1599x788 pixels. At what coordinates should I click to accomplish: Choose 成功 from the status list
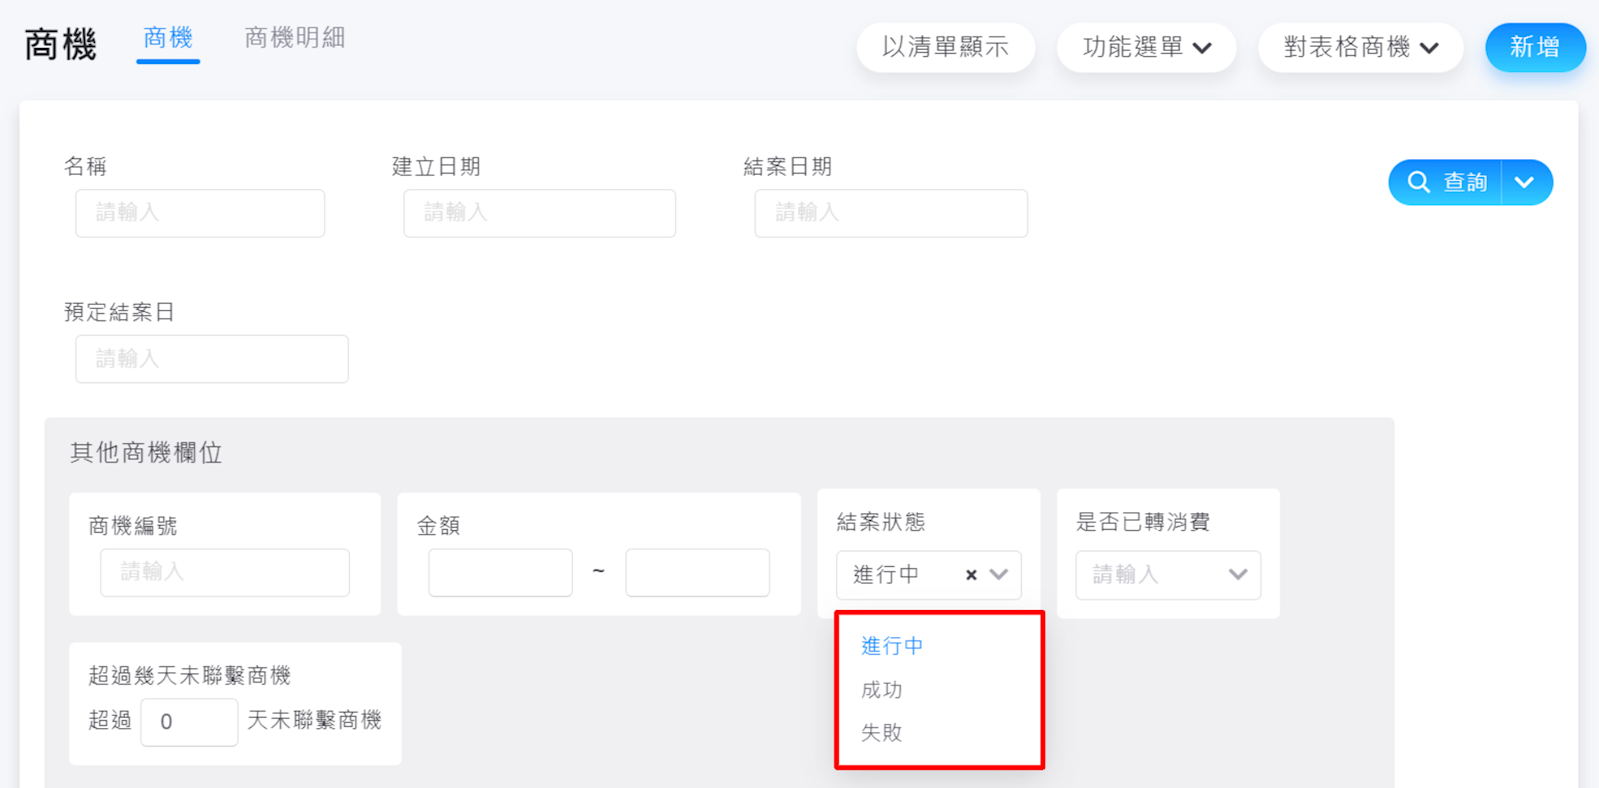click(882, 690)
